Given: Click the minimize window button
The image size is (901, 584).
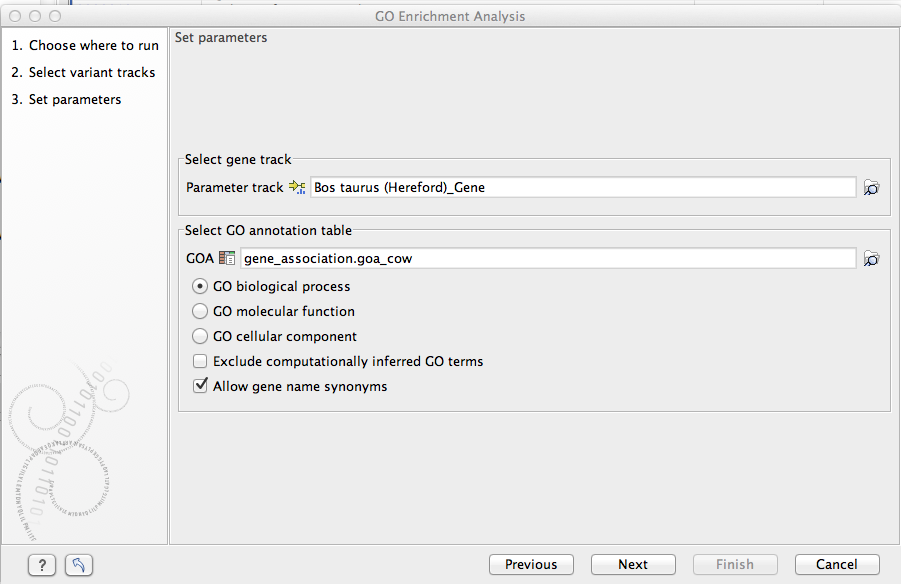Looking at the screenshot, I should coord(34,17).
